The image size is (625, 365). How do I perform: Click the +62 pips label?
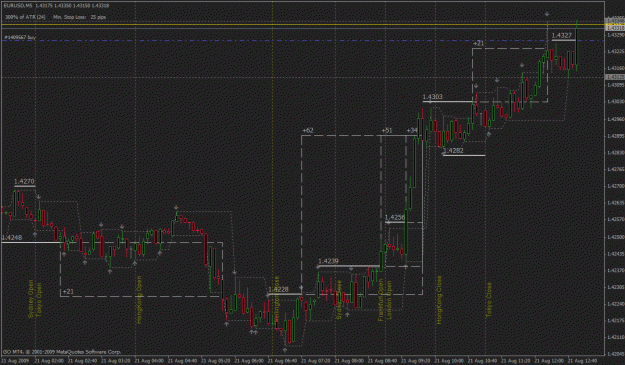tap(308, 131)
